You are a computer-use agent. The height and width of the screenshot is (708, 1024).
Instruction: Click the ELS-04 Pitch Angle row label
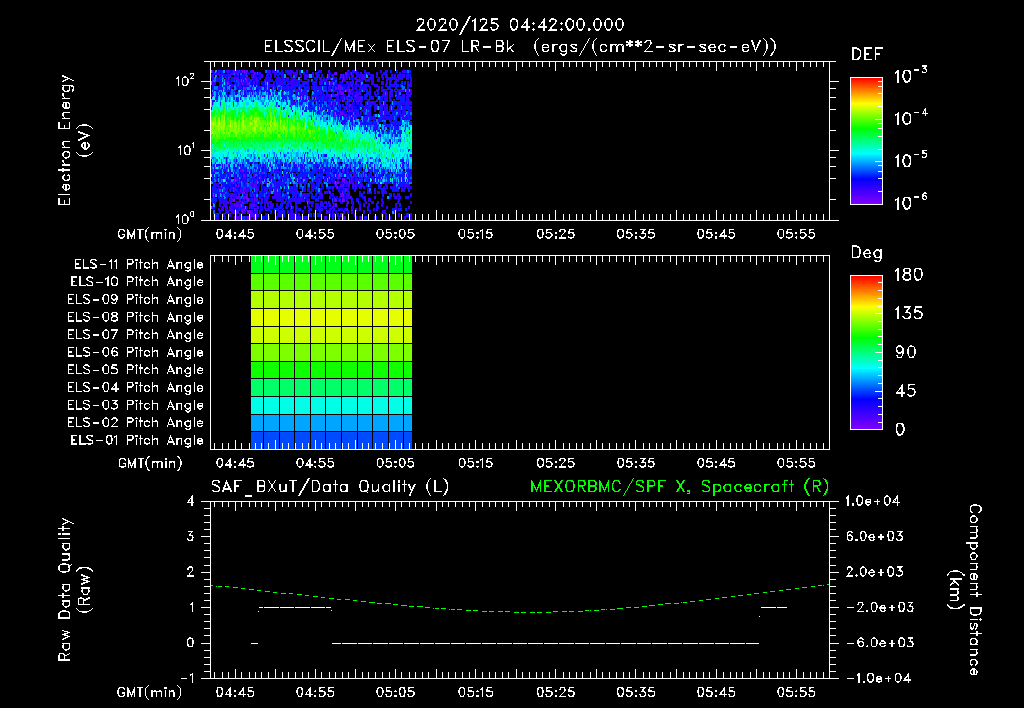(x=136, y=387)
